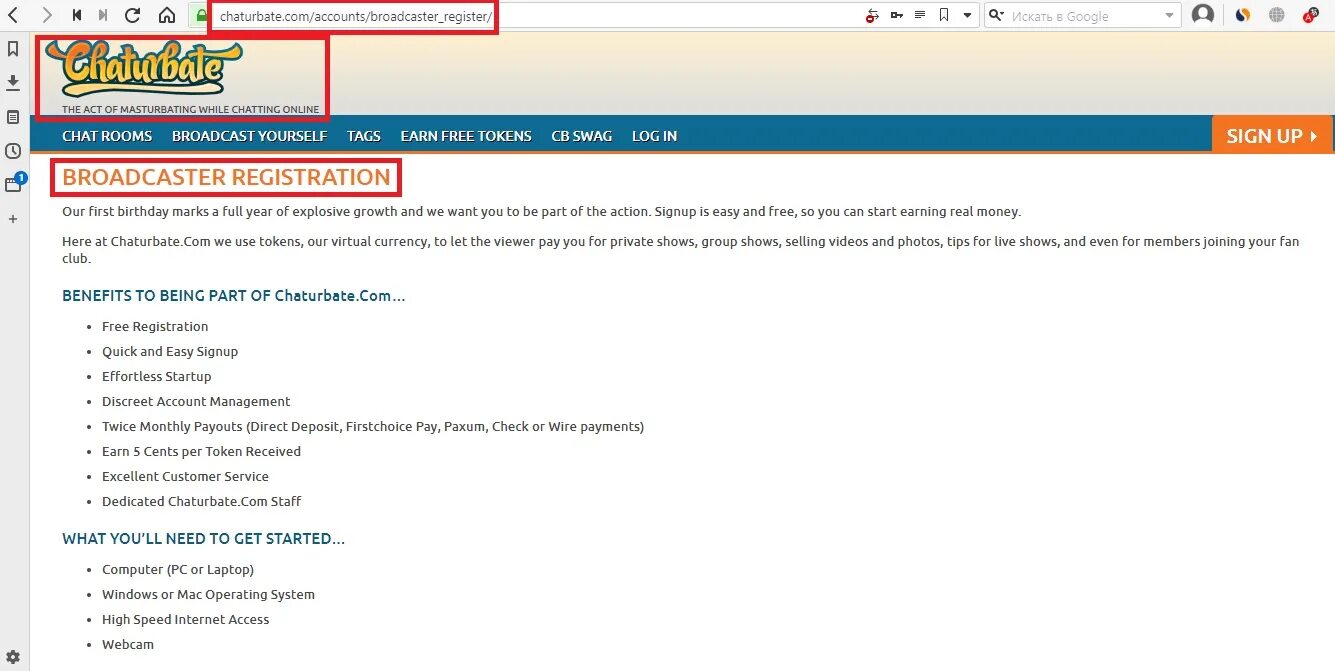Expand the address bar dropdown arrow
The width and height of the screenshot is (1335, 671).
pos(967,15)
